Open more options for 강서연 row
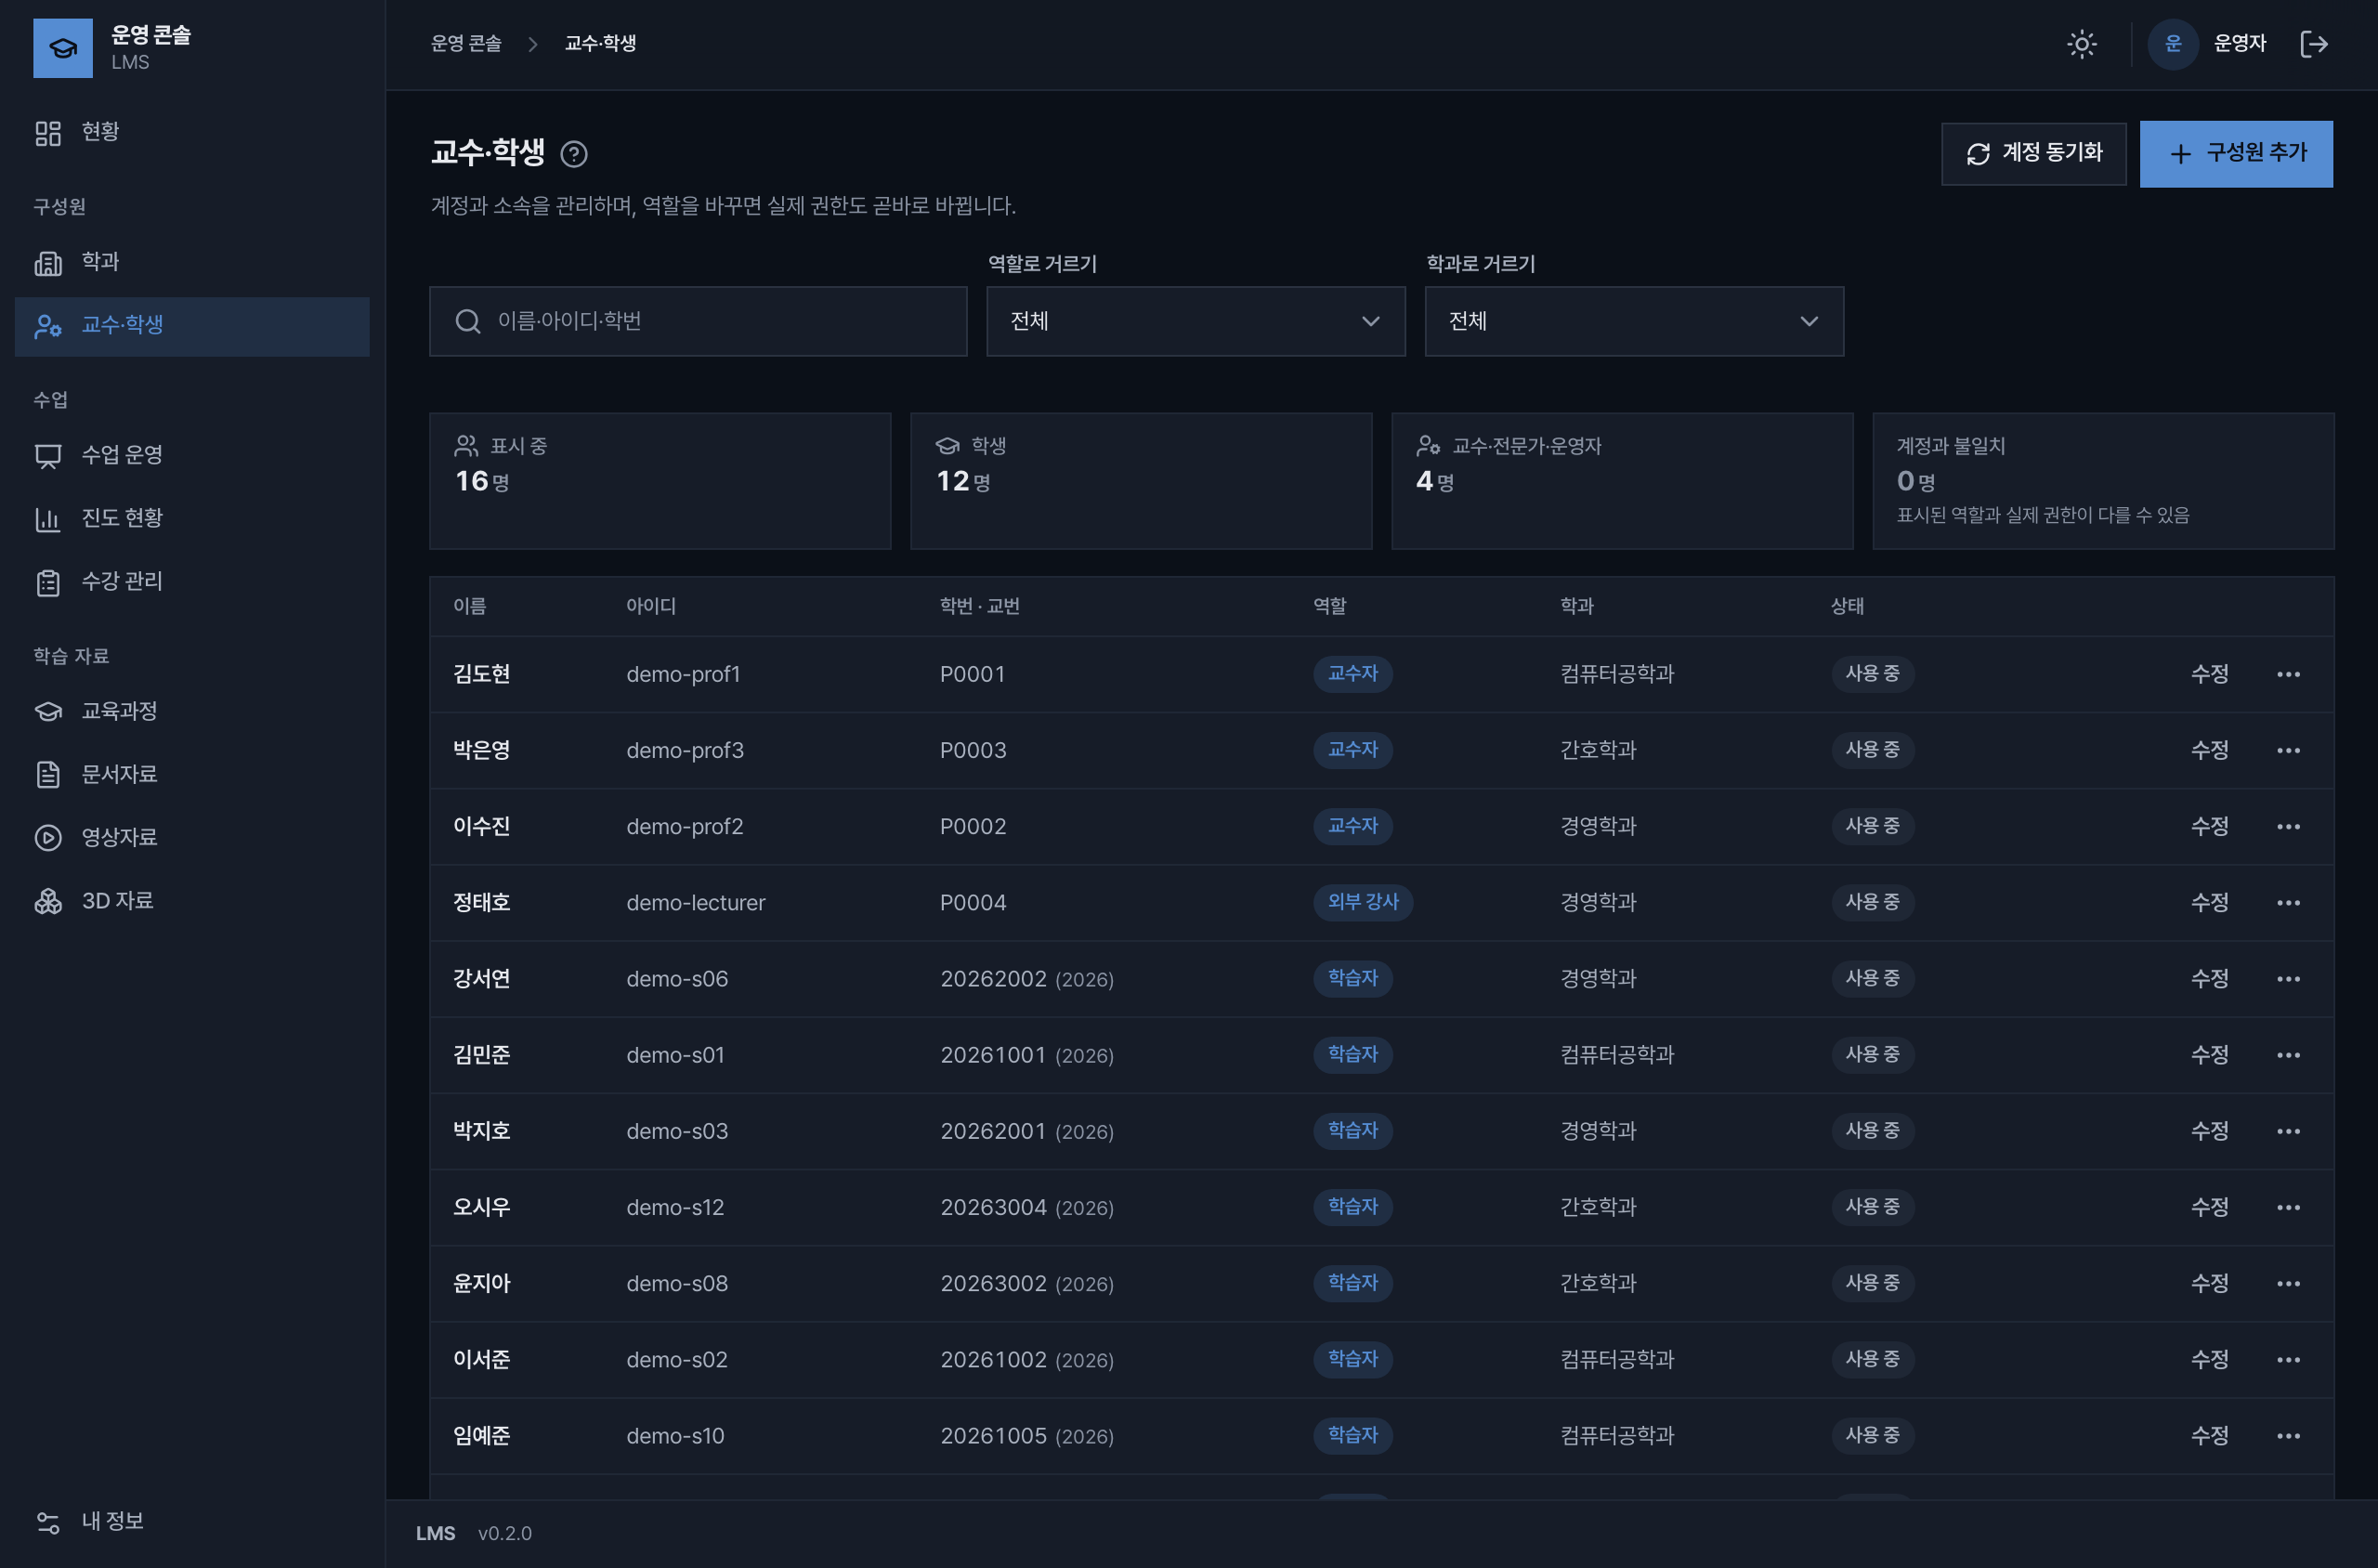Image resolution: width=2378 pixels, height=1568 pixels. [2288, 978]
